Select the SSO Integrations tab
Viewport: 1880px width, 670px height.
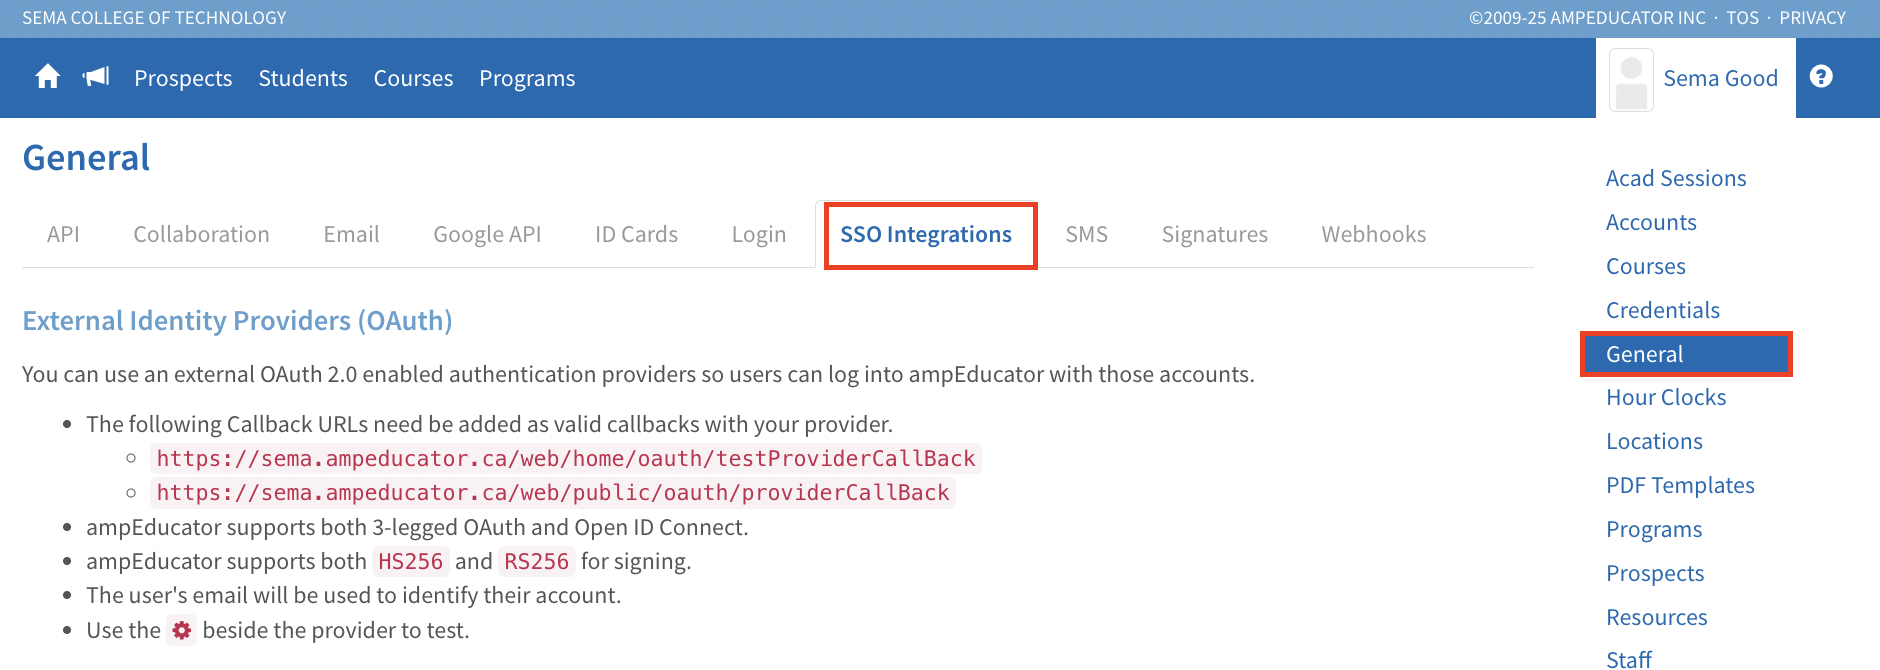pyautogui.click(x=926, y=234)
